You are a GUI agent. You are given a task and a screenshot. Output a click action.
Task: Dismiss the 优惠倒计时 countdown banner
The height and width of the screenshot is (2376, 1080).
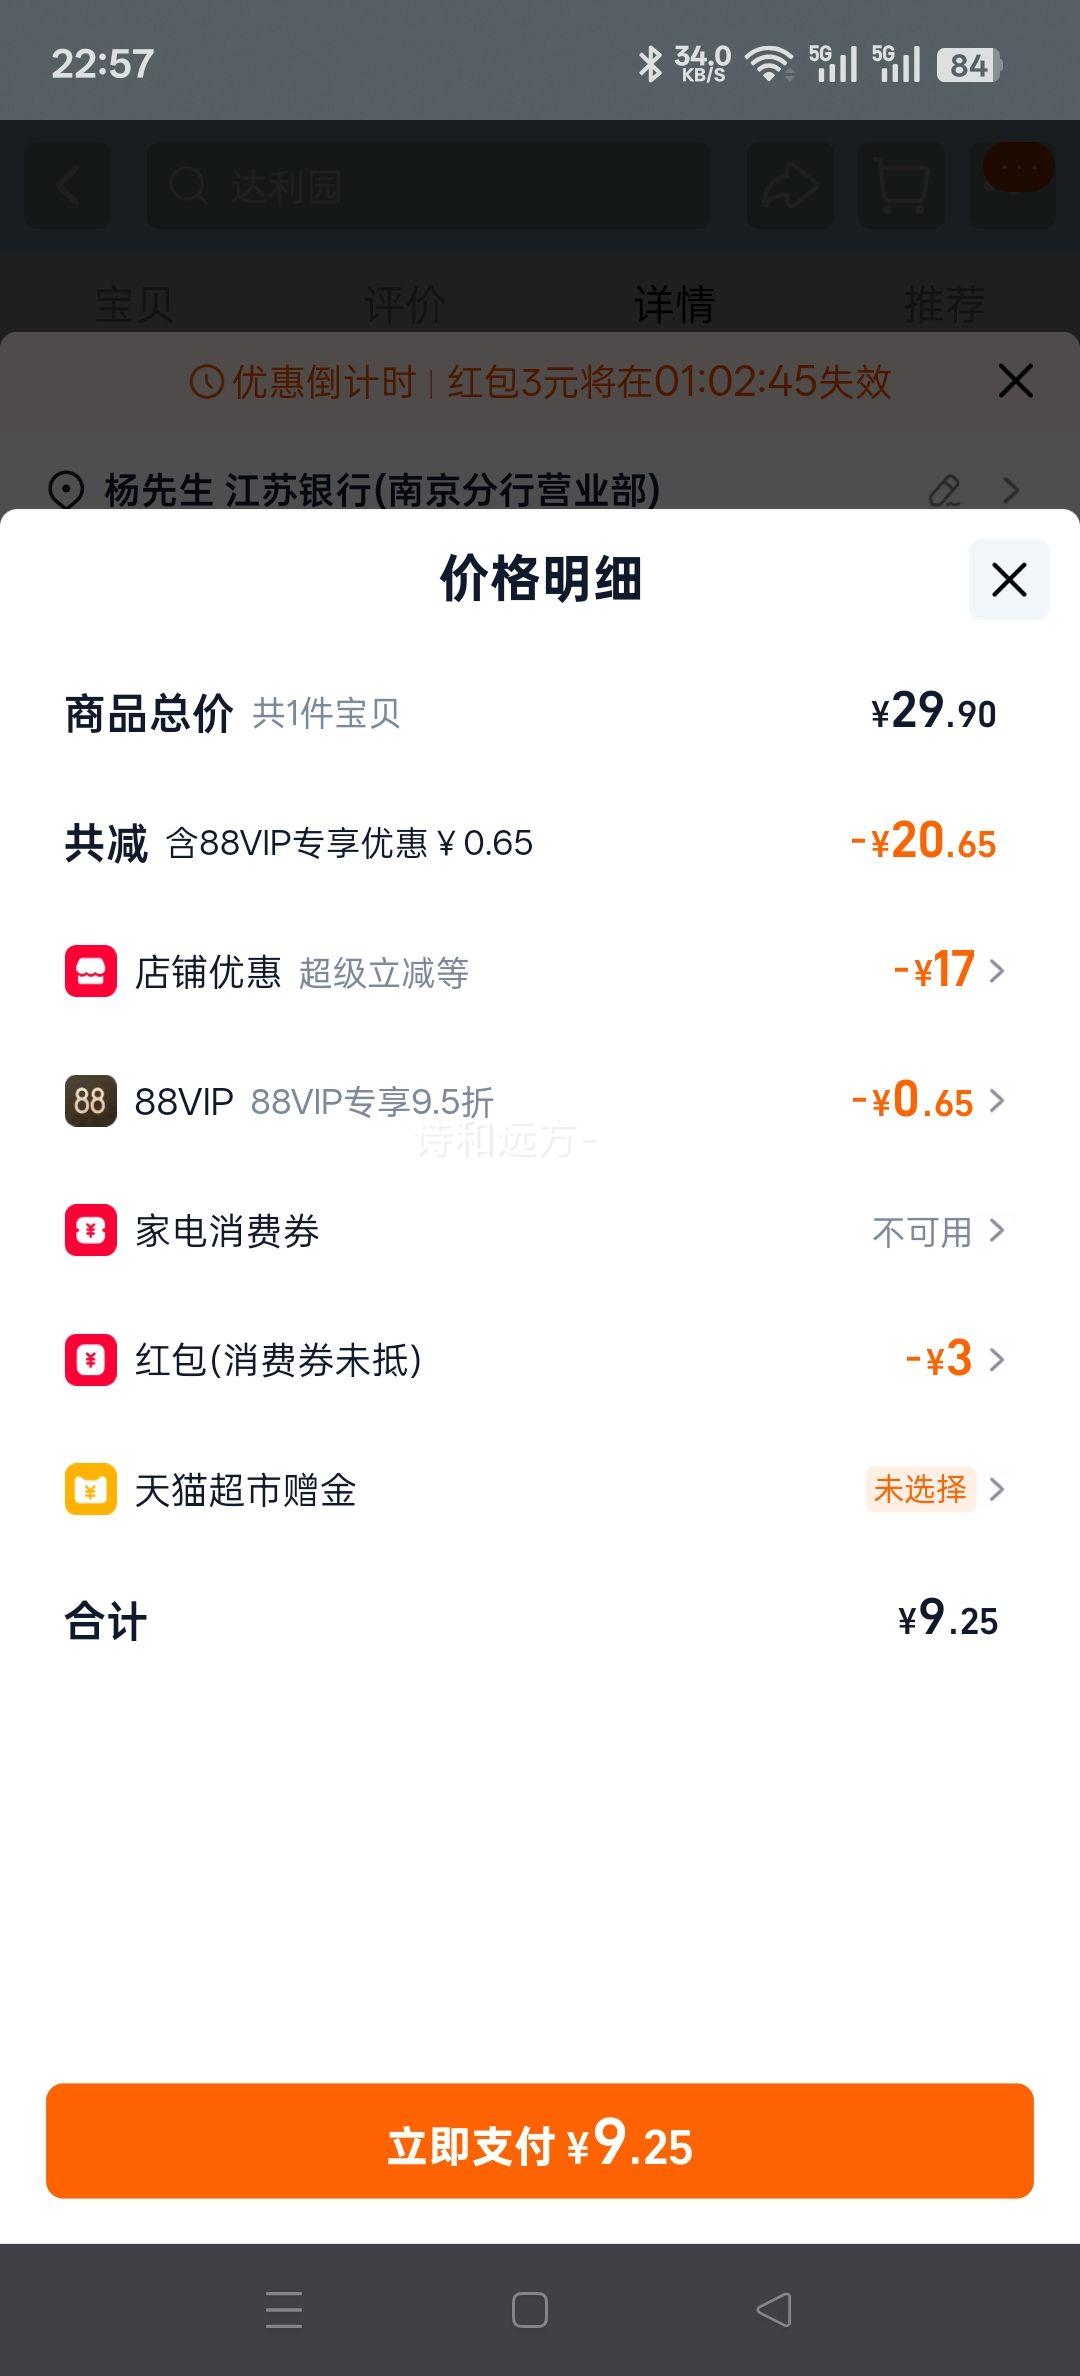click(1015, 381)
